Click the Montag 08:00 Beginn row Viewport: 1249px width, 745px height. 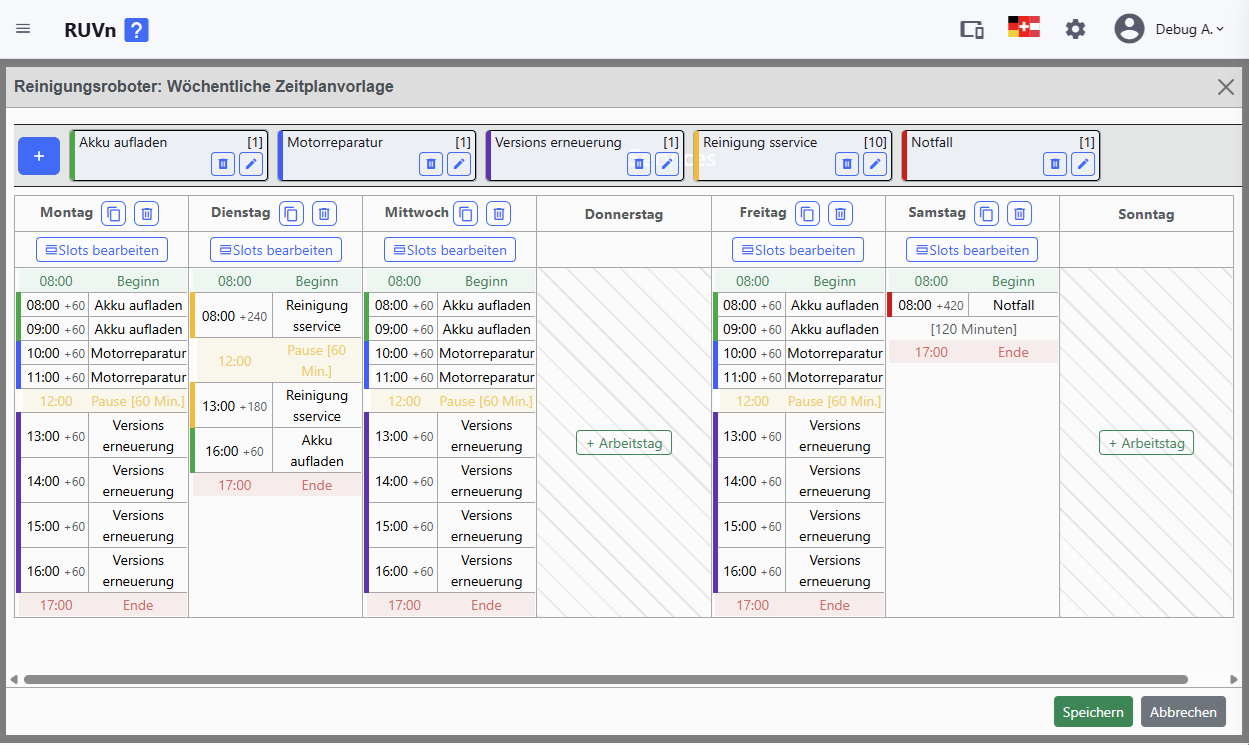(x=102, y=281)
